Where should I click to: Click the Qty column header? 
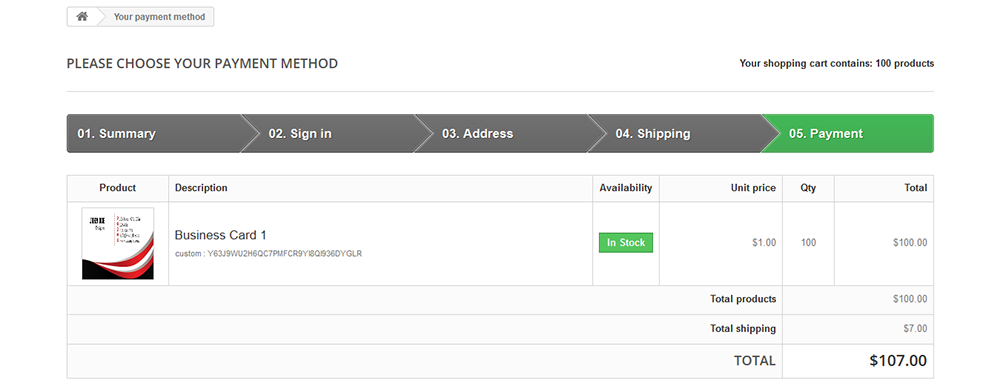pos(808,188)
